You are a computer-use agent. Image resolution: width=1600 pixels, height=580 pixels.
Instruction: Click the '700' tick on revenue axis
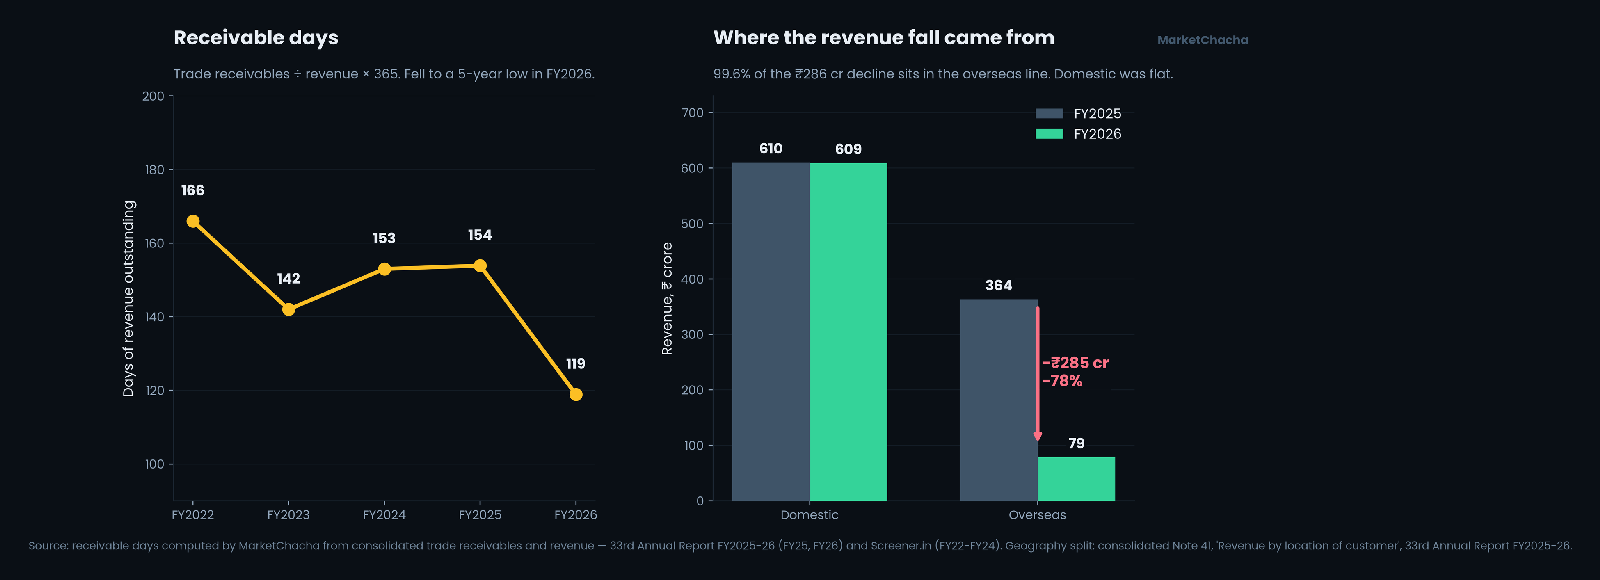point(692,113)
